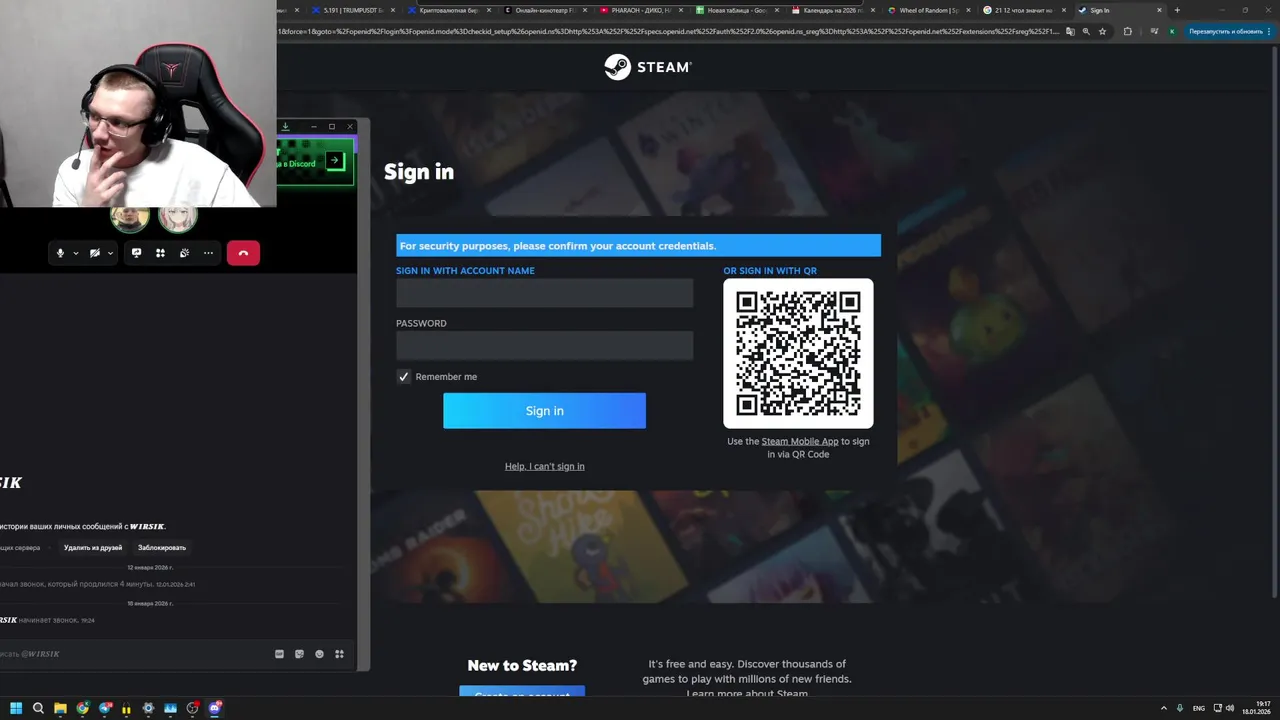Screen dimensions: 1280x720
Task: Open the green K profile avatar
Action: (x=1172, y=31)
